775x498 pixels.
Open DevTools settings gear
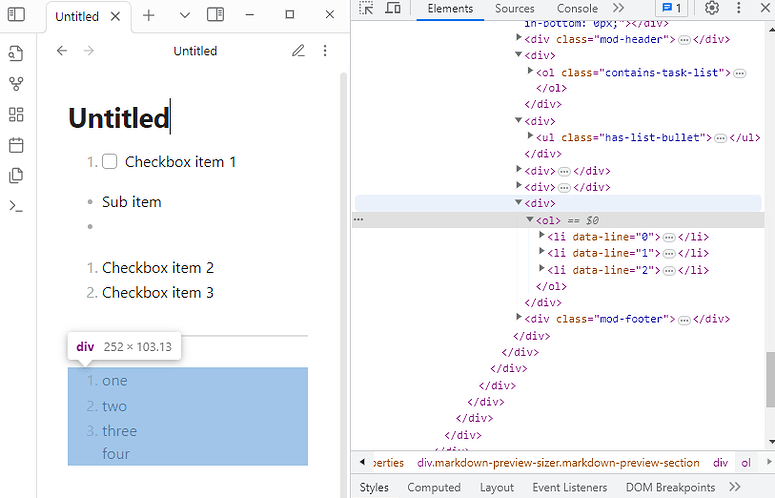(x=712, y=8)
